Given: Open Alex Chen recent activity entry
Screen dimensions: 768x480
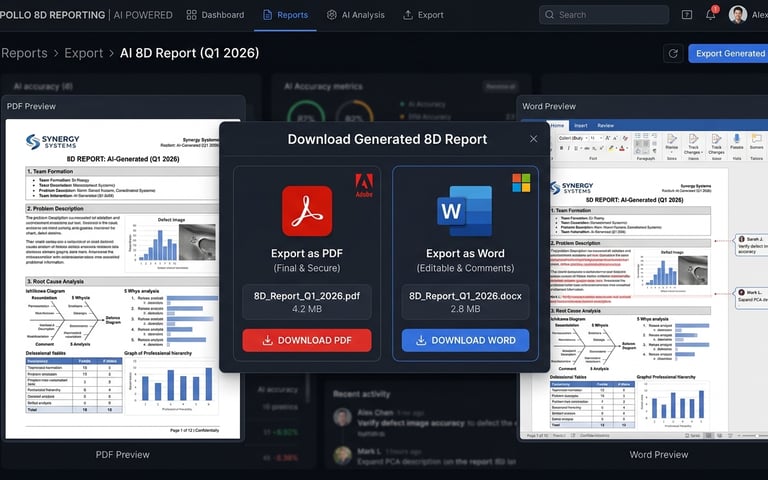Looking at the screenshot, I should tap(424, 422).
